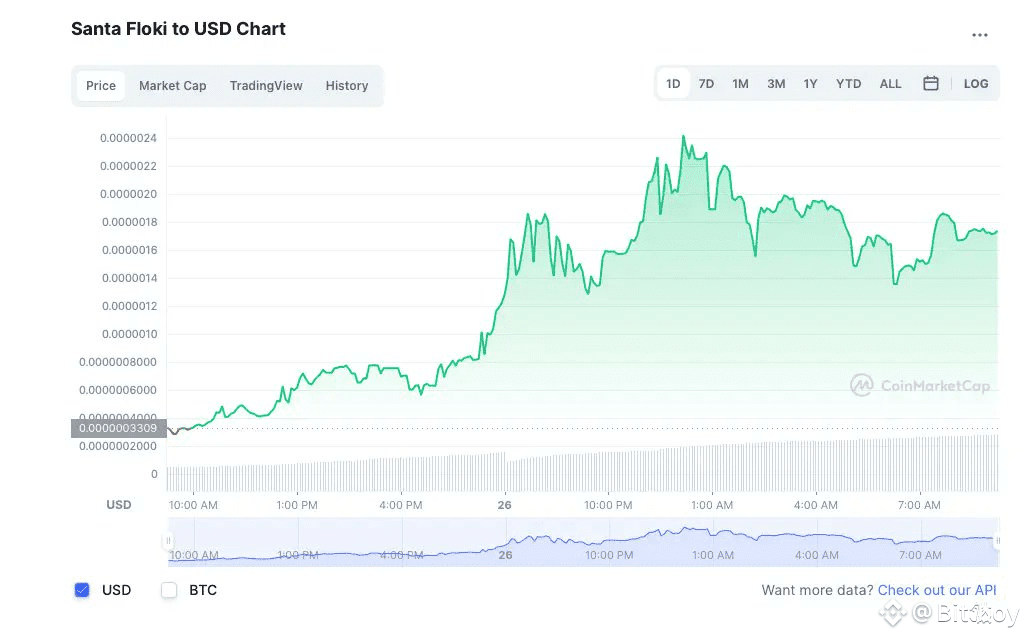Switch to the Price tab

[x=101, y=86]
